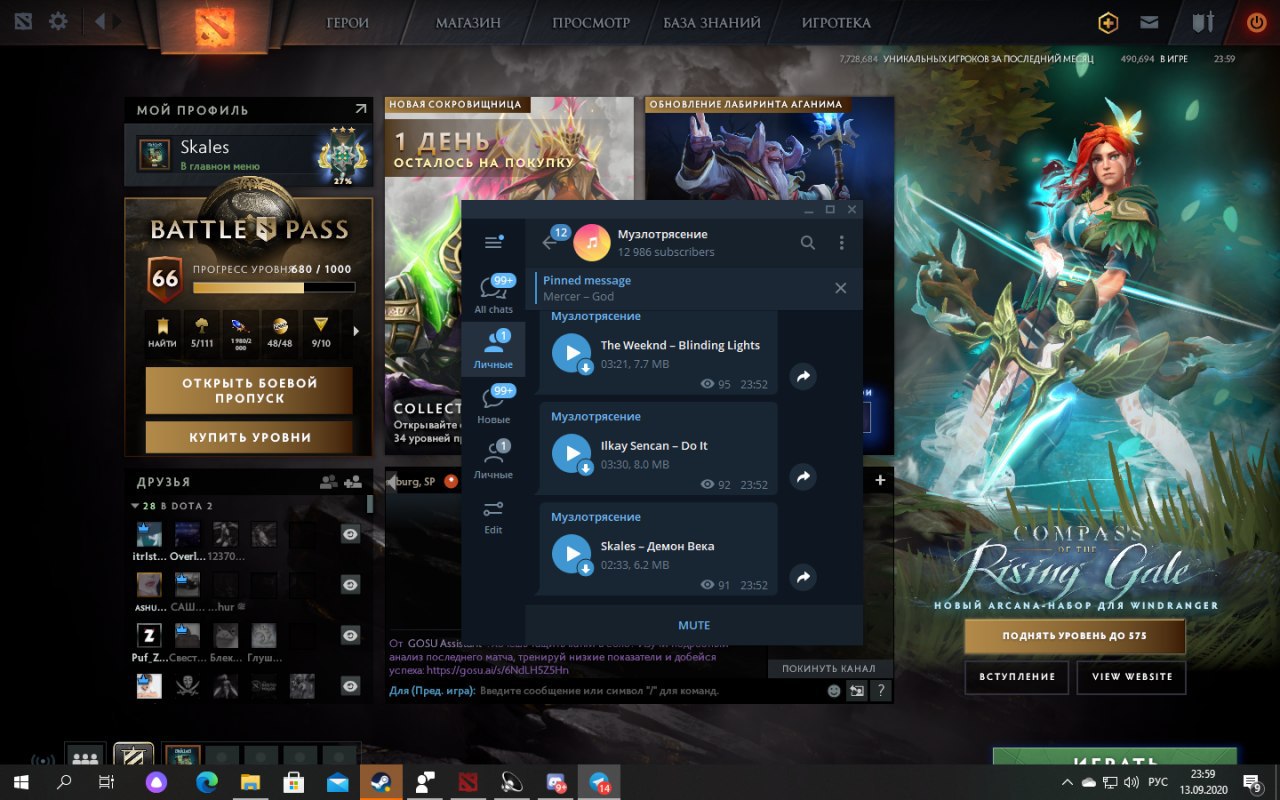
Task: Open the mail envelope in Dota header
Action: pyautogui.click(x=1150, y=22)
